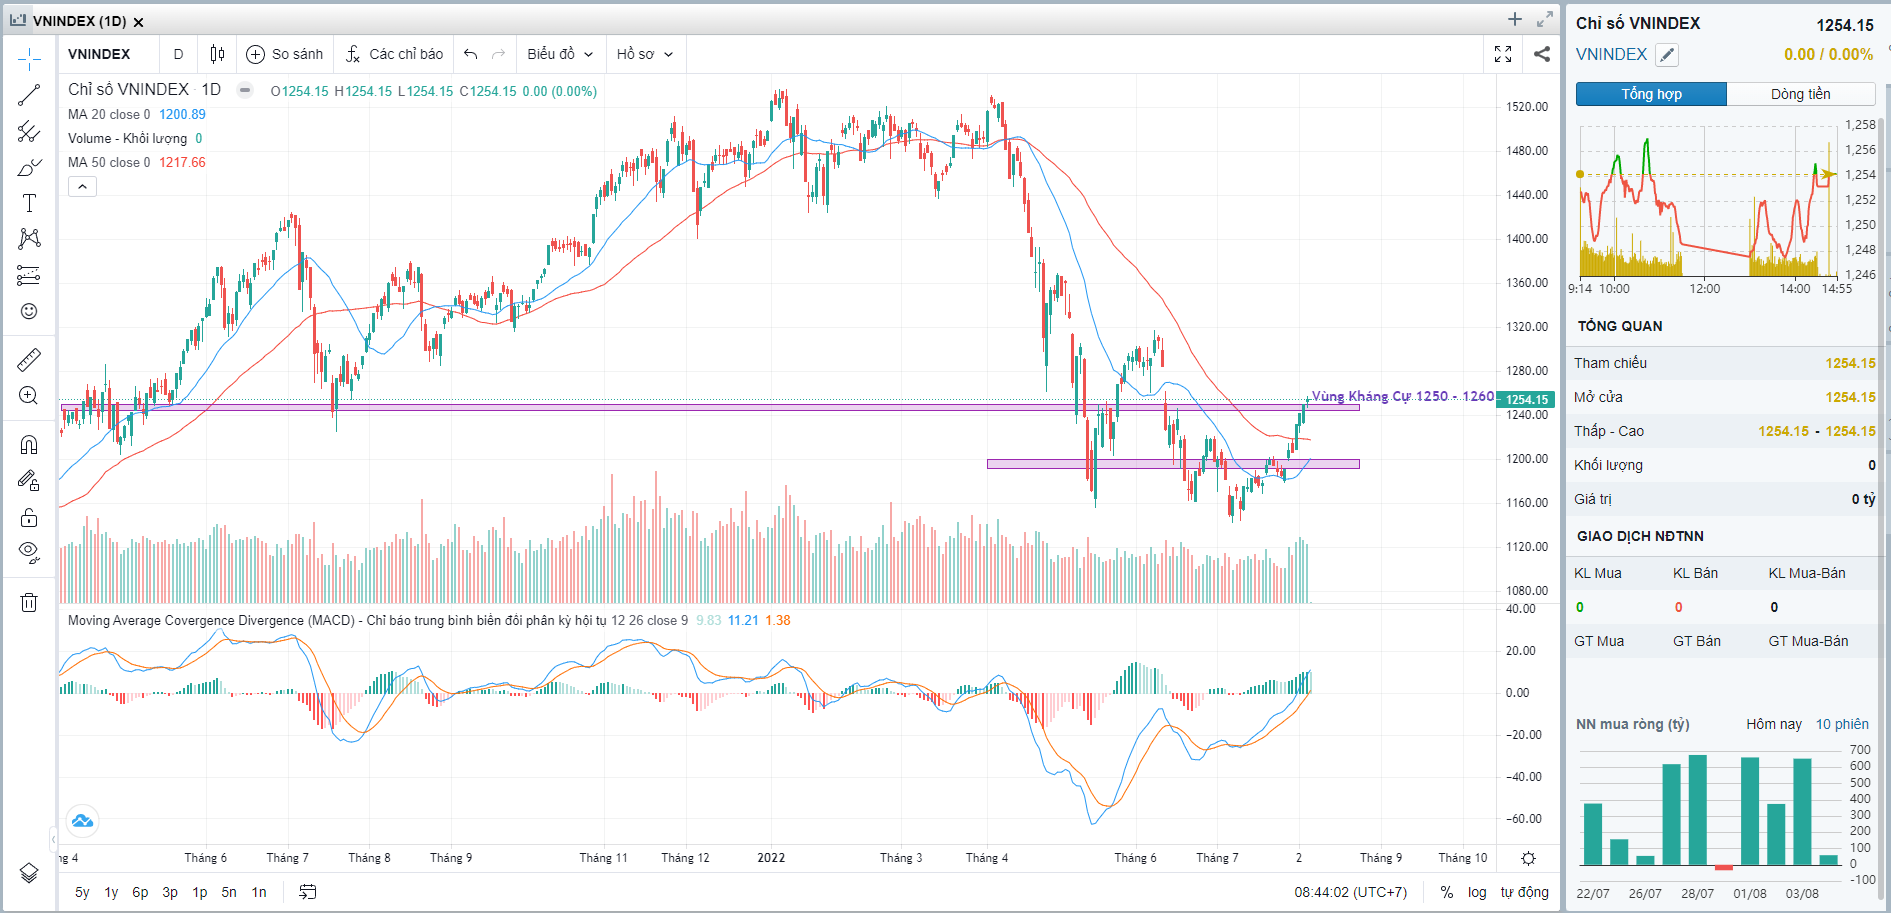Open the forecast and measurement tools
Viewport: 1891px width, 913px height.
click(x=29, y=275)
